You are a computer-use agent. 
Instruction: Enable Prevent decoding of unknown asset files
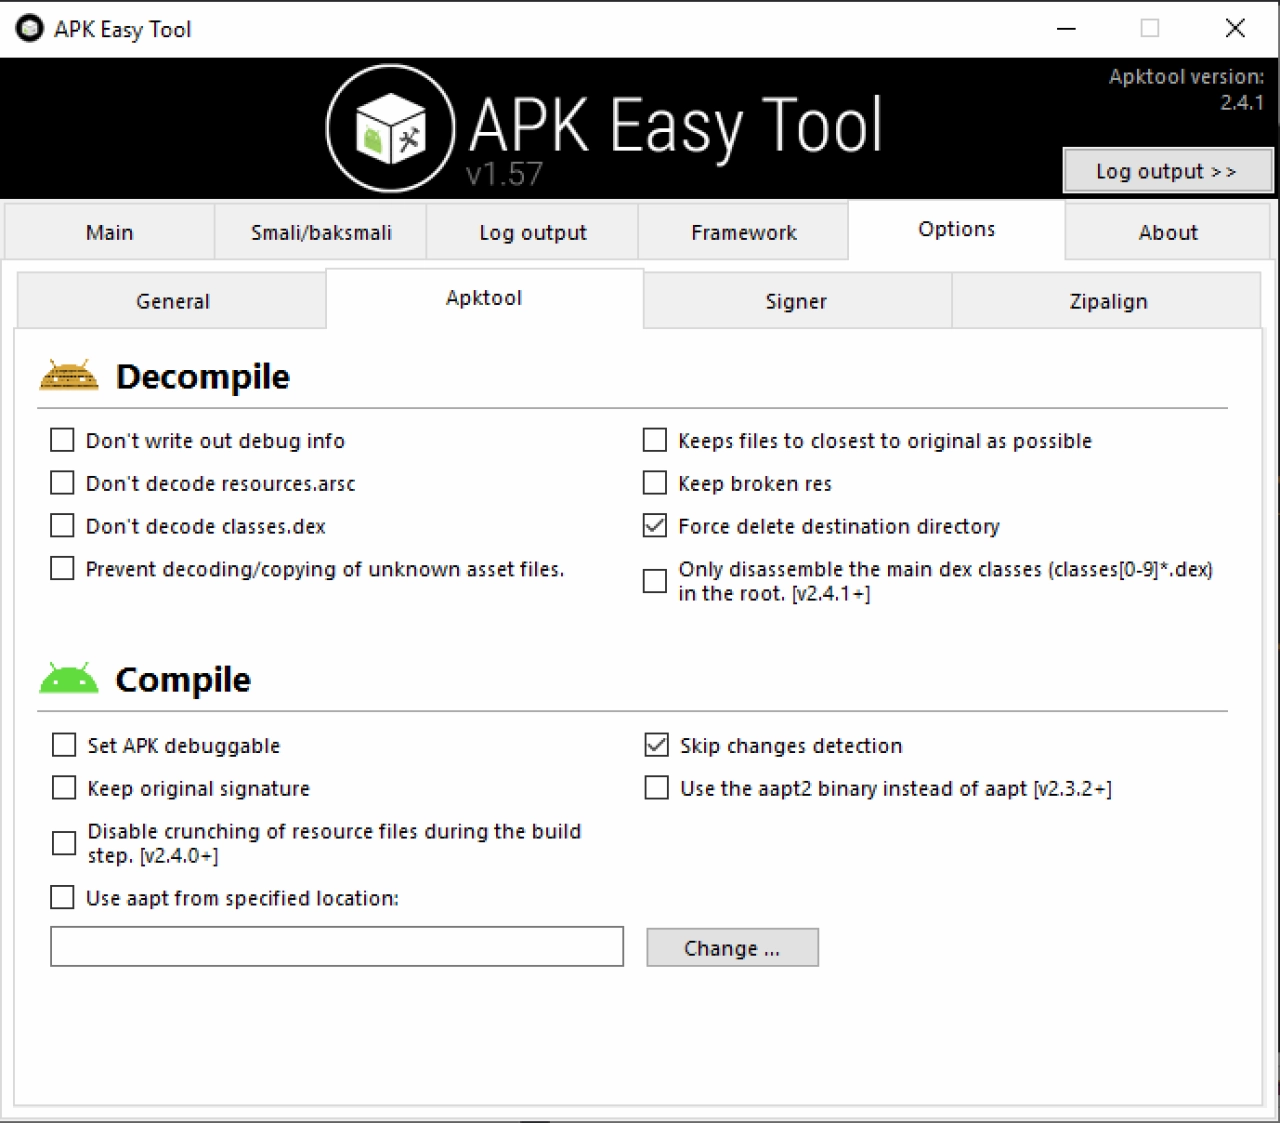(x=62, y=569)
